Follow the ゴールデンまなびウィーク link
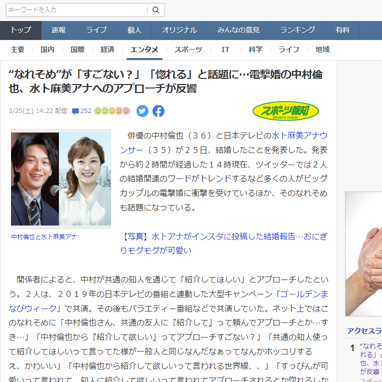The image size is (382, 382). [x=168, y=301]
